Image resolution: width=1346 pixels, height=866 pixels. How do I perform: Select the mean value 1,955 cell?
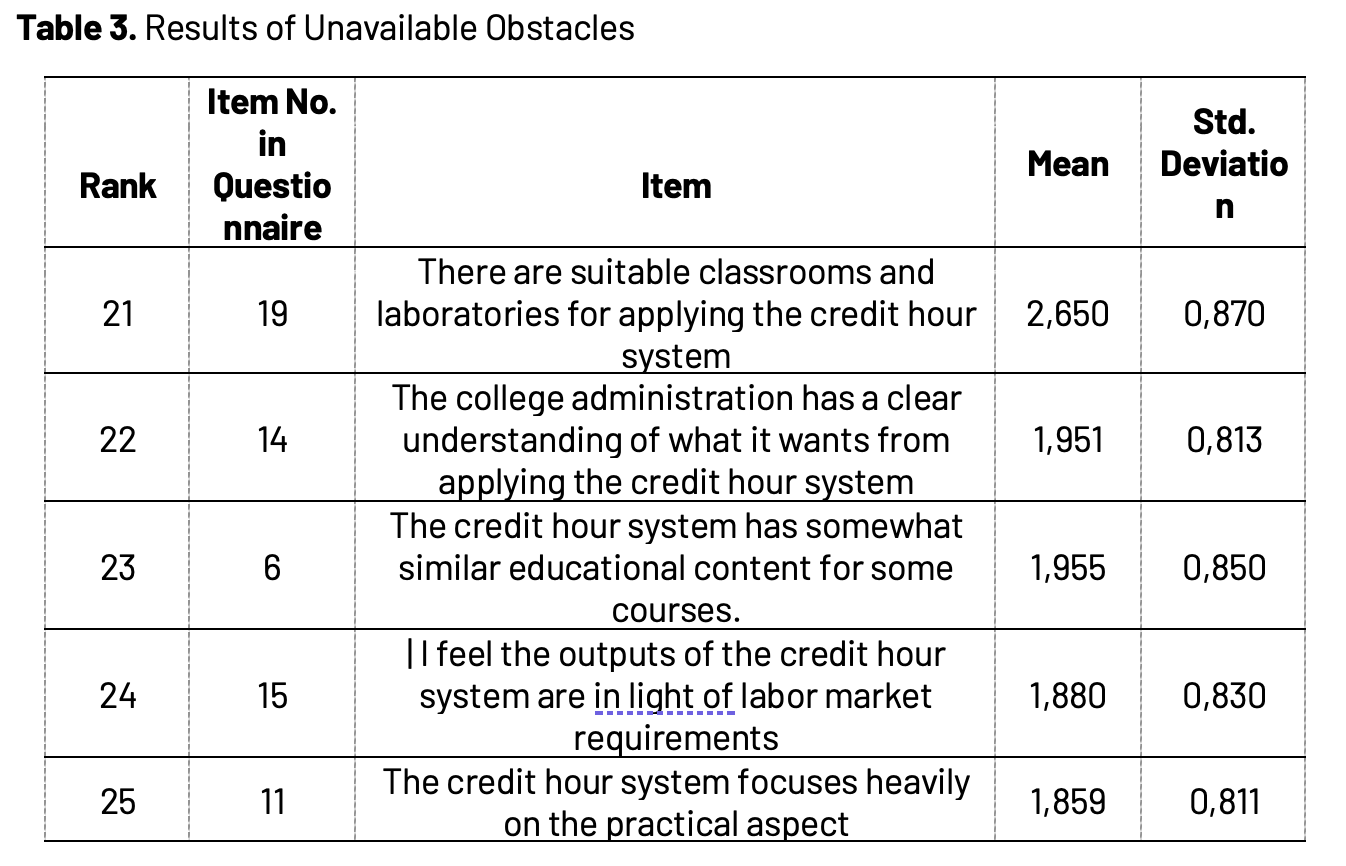pyautogui.click(x=1067, y=568)
